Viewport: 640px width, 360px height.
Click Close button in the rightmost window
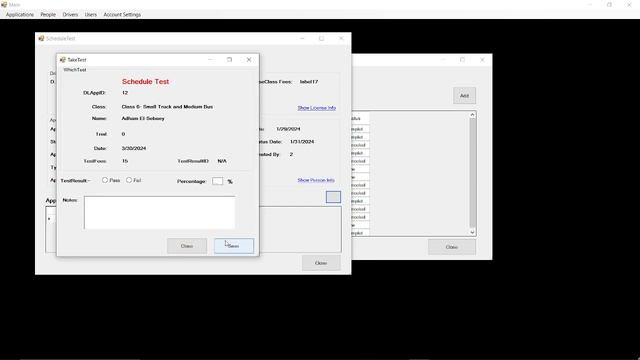452,247
